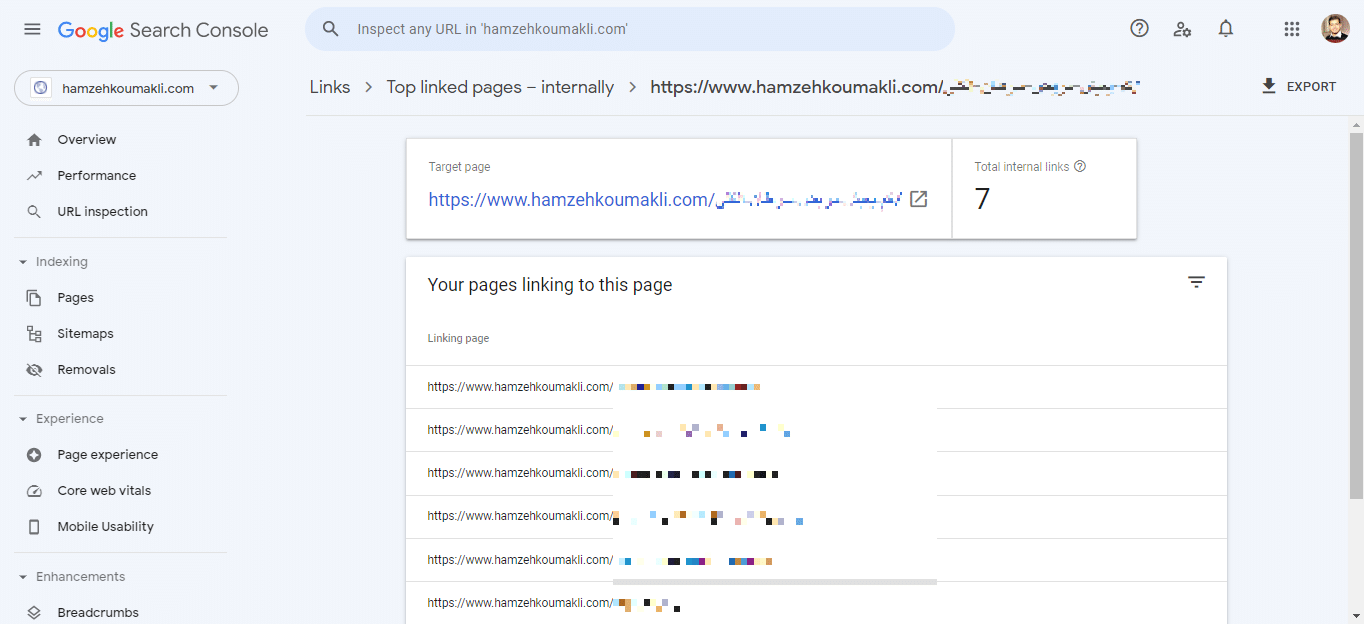Click the Top linked pages breadcrumb
The height and width of the screenshot is (624, 1364).
point(500,87)
